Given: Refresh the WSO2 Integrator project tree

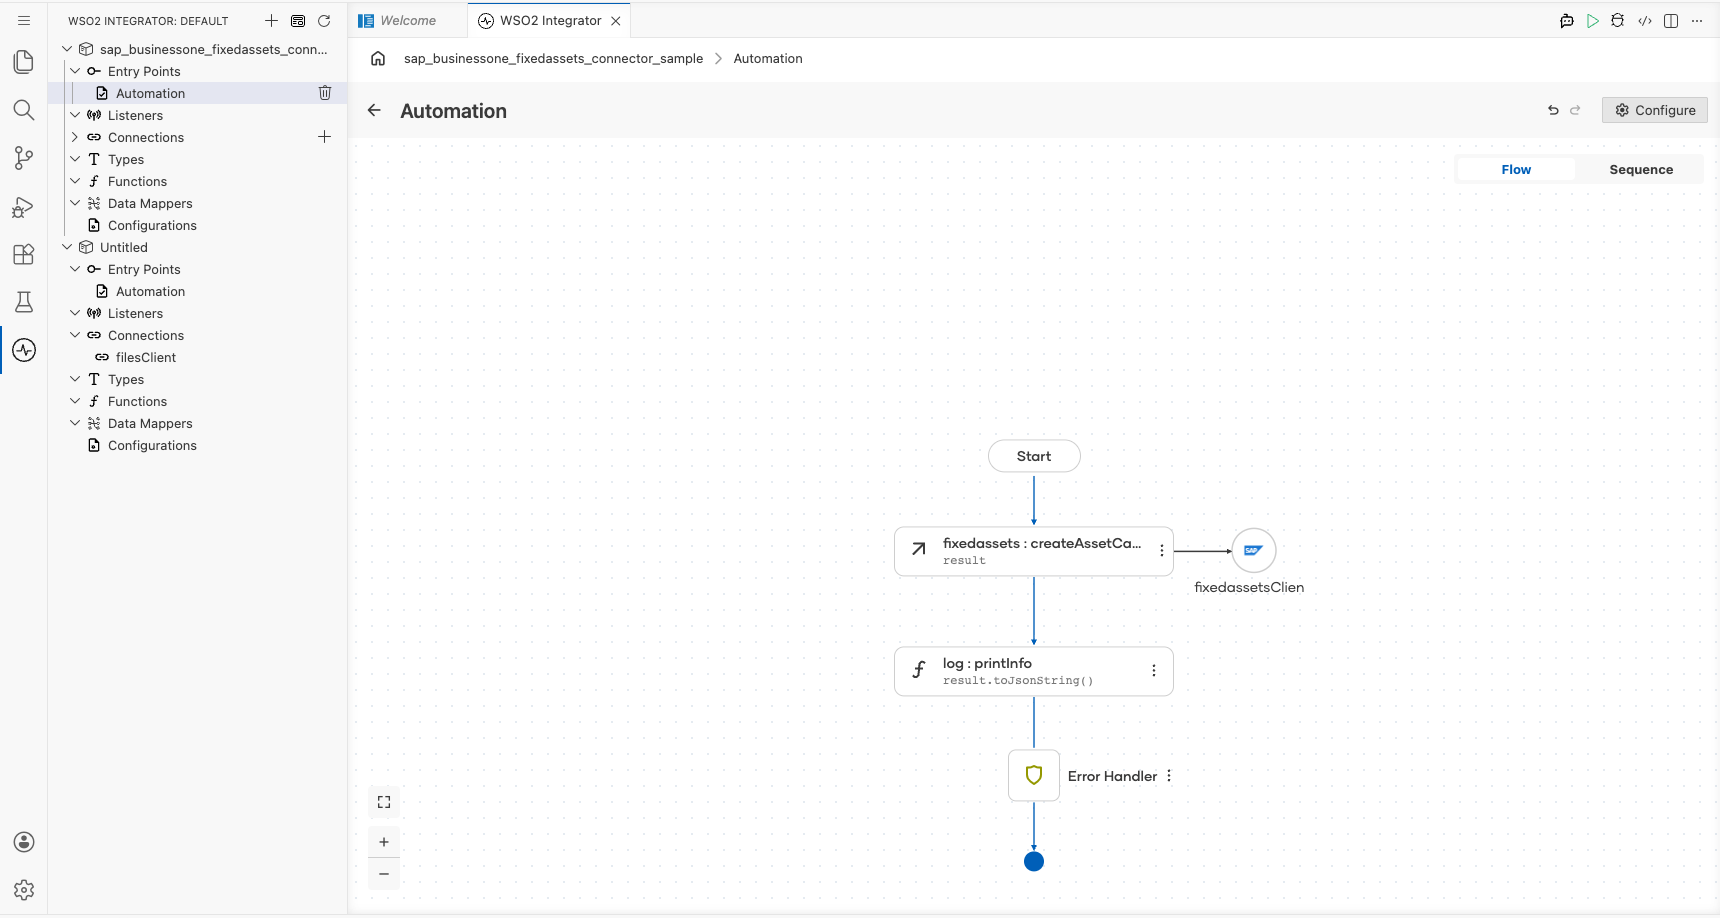Looking at the screenshot, I should pos(324,20).
